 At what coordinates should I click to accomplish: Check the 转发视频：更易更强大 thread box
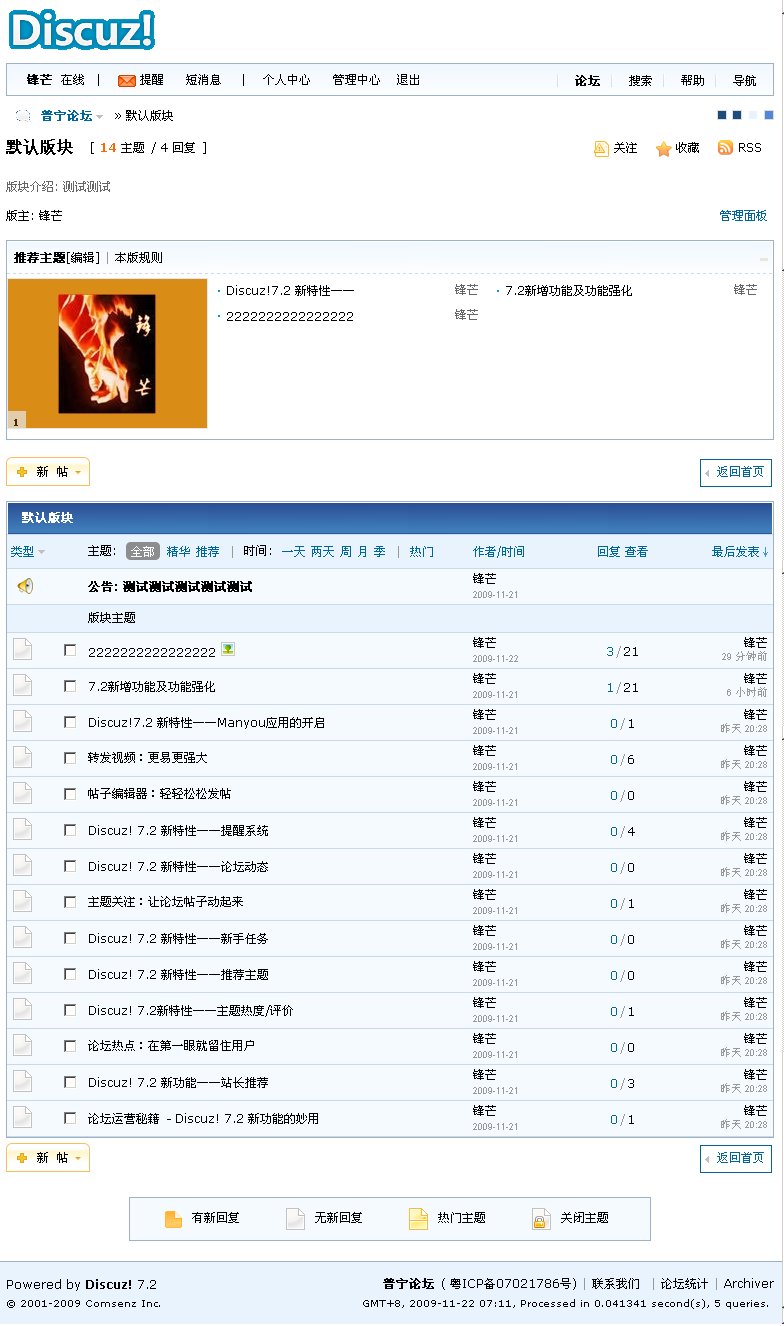(70, 758)
